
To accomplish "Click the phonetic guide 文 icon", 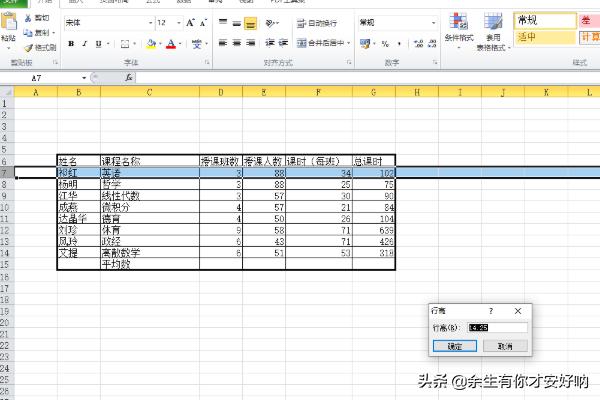I will [197, 44].
